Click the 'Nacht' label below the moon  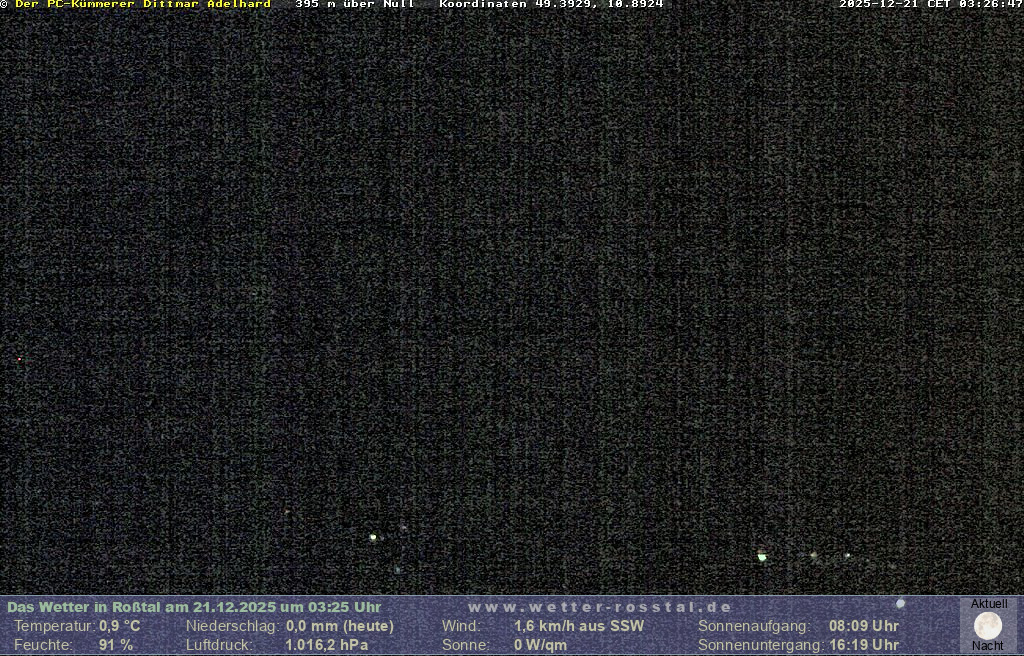[987, 646]
